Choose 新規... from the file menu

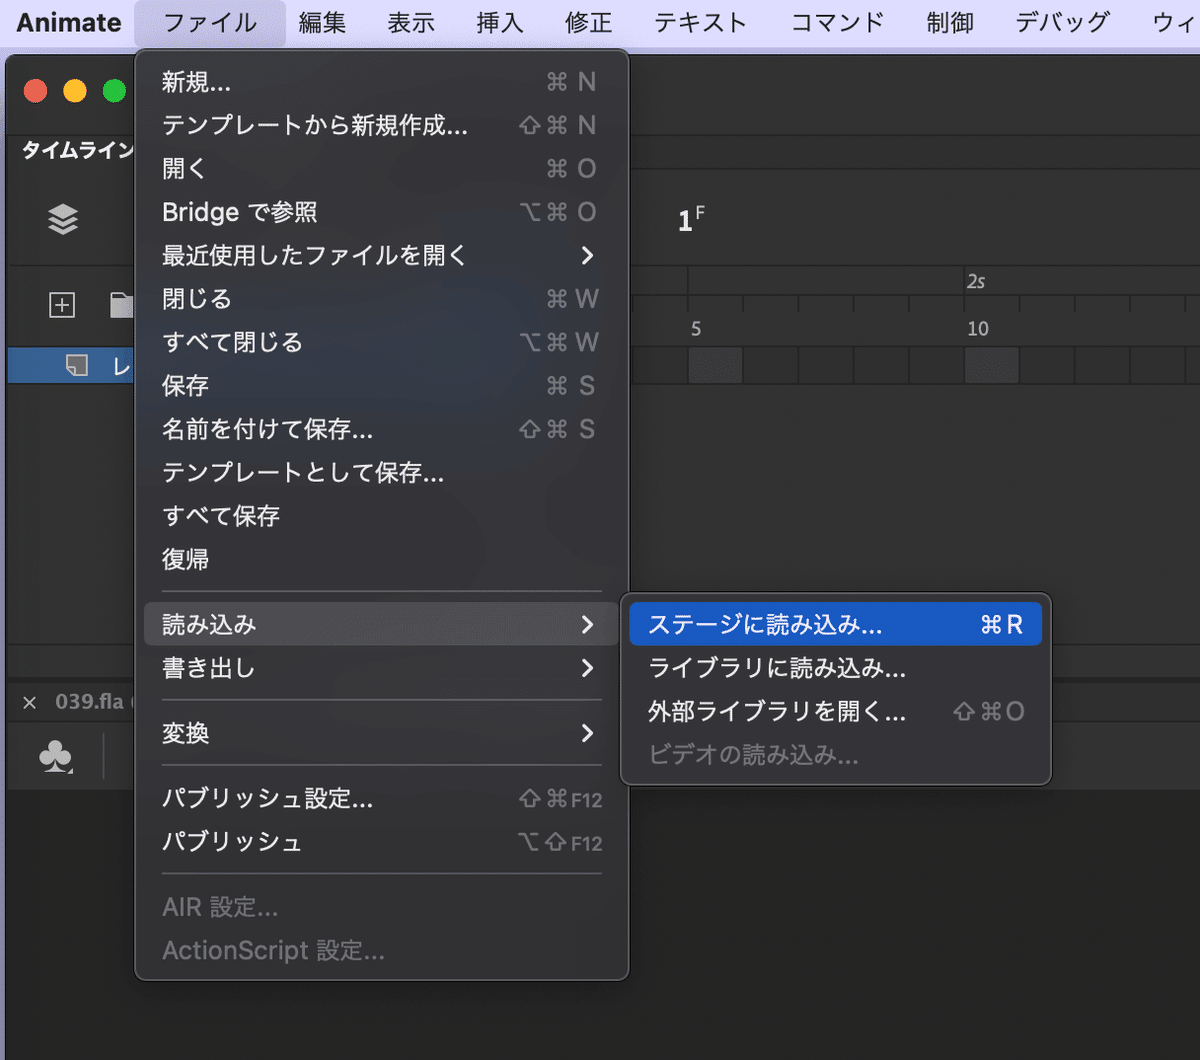tap(381, 82)
